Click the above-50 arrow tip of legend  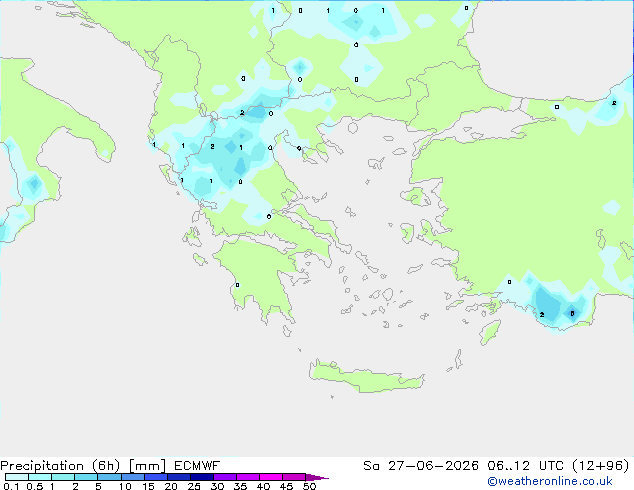(317, 477)
